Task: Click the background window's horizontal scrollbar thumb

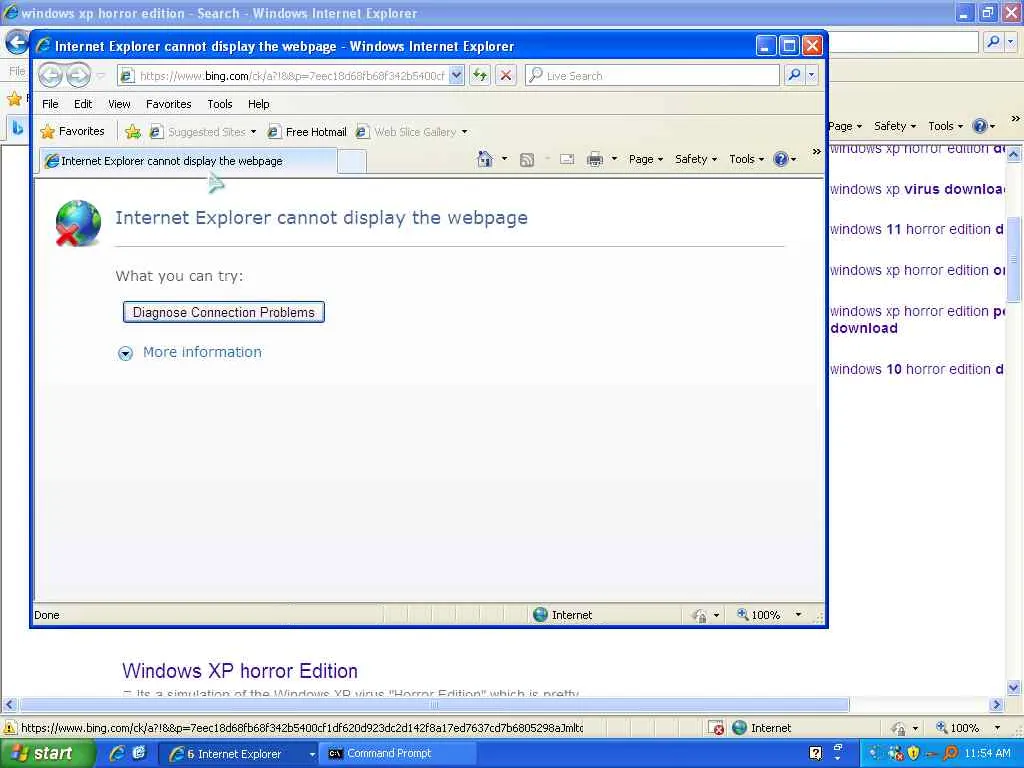Action: pyautogui.click(x=434, y=705)
